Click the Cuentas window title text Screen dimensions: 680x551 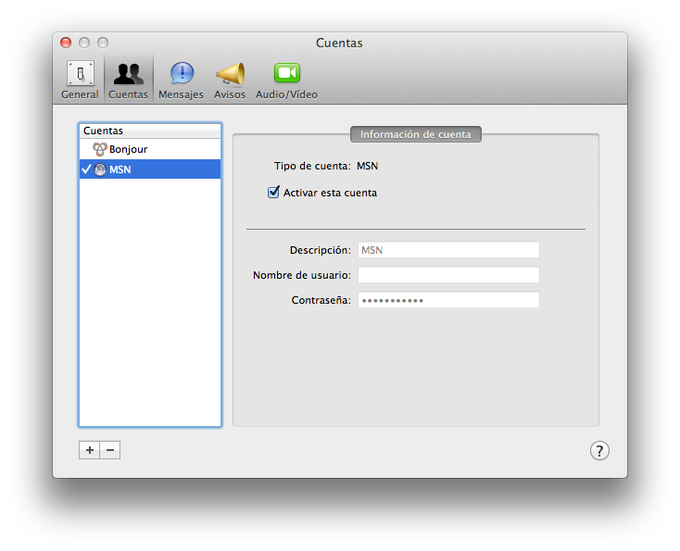click(x=339, y=43)
